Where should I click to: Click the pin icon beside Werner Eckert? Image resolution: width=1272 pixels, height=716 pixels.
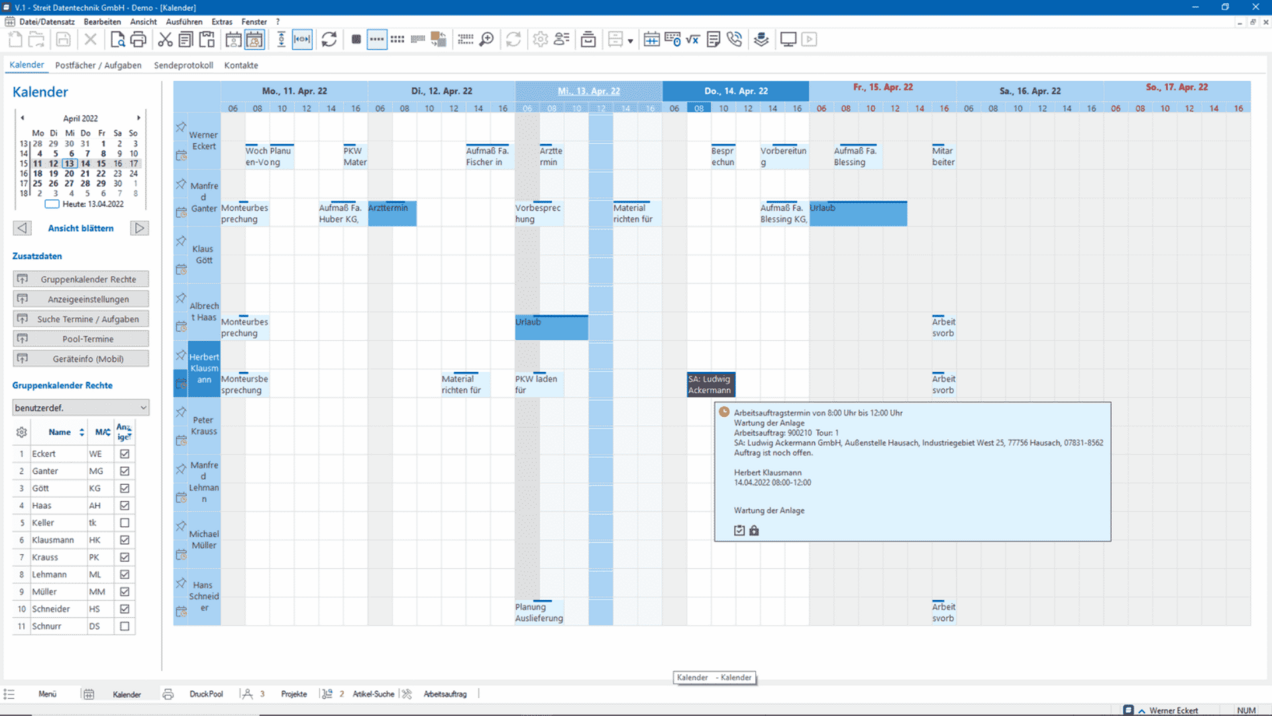(x=181, y=127)
